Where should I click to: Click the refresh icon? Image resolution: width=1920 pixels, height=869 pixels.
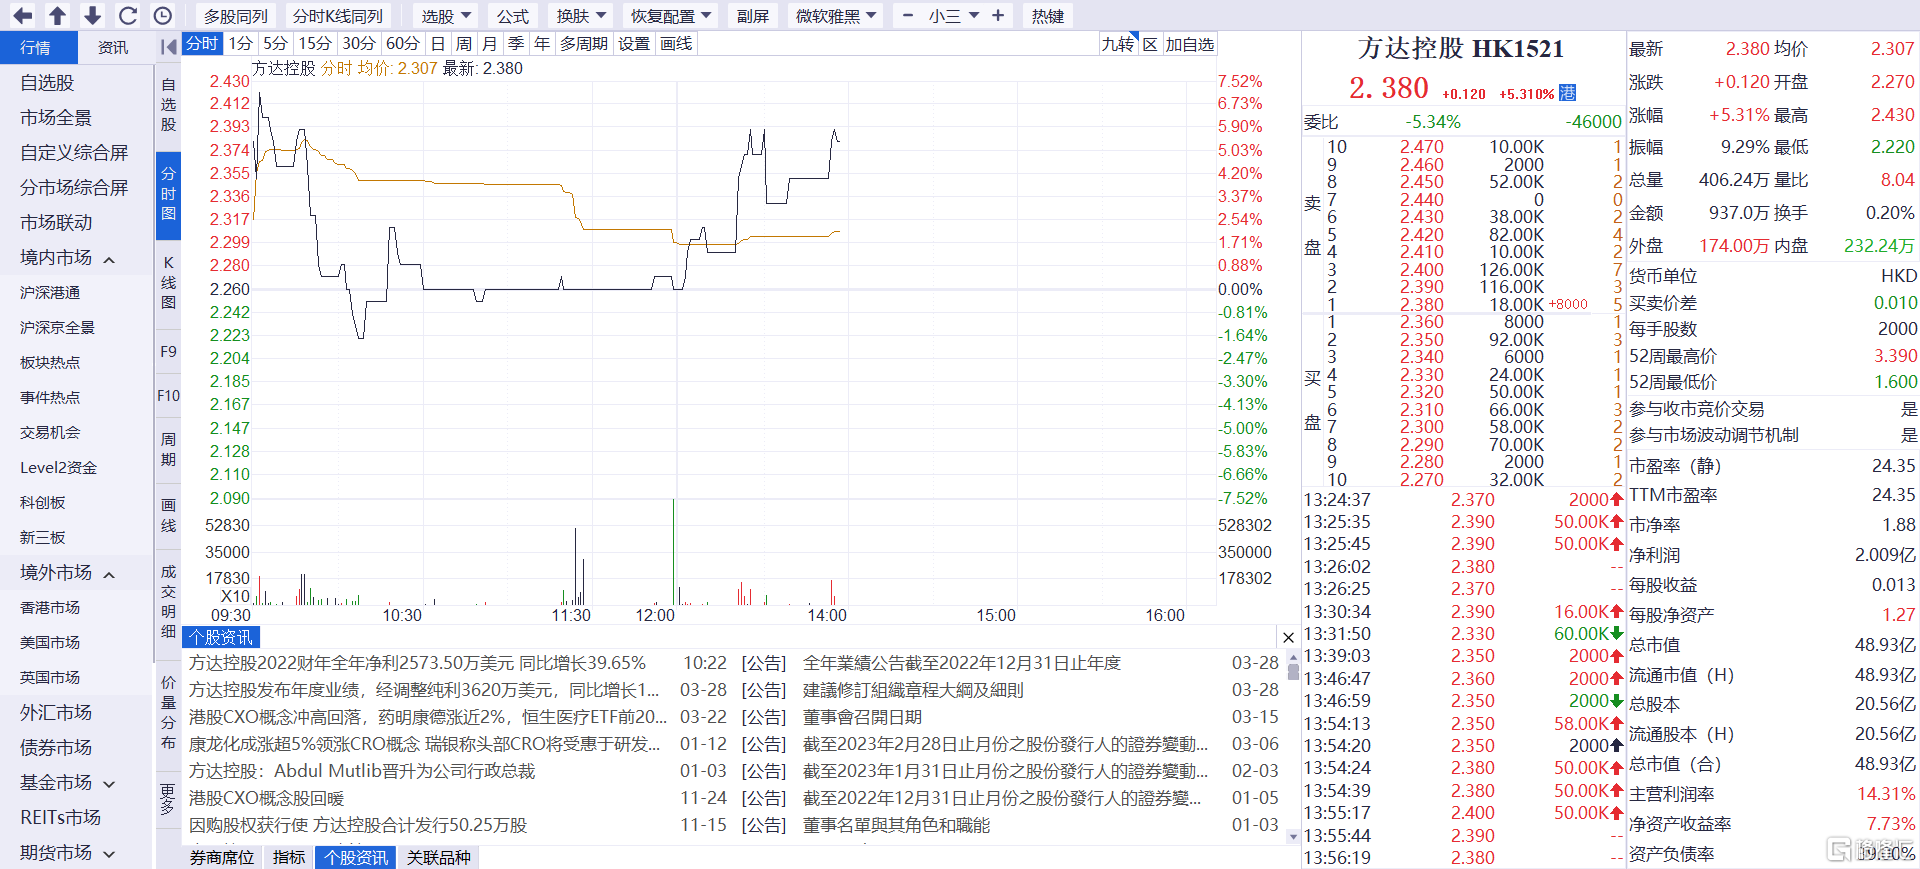point(127,15)
